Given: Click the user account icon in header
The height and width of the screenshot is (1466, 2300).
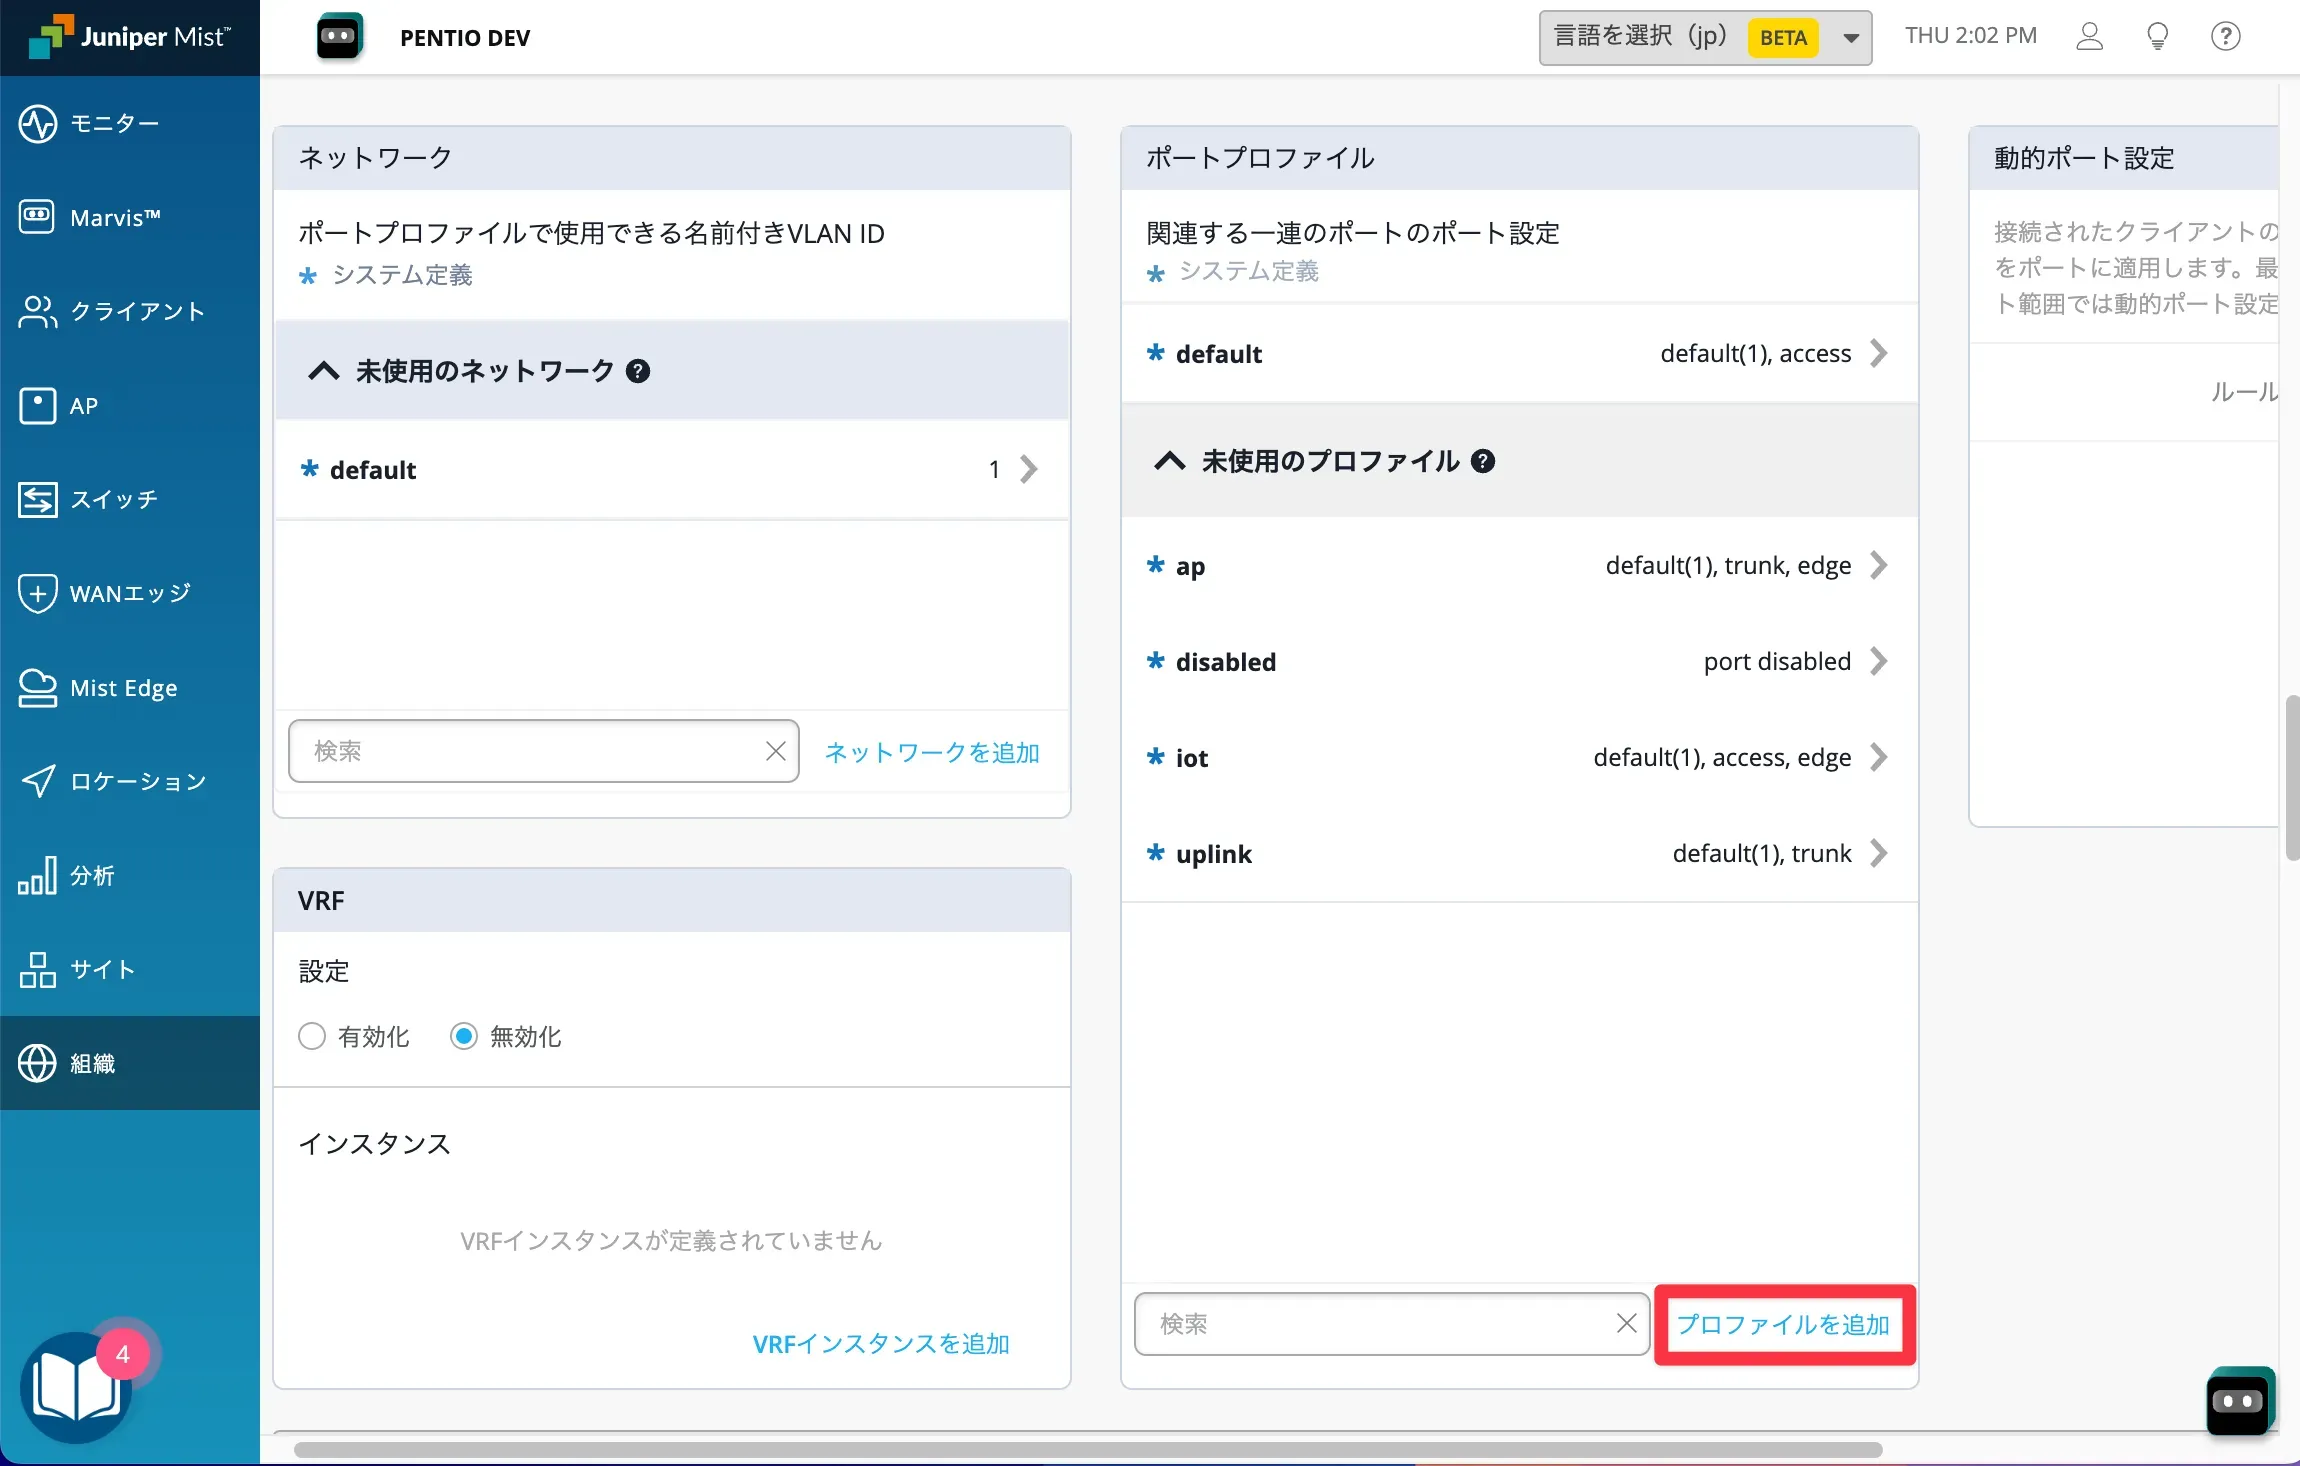Looking at the screenshot, I should 2089,37.
